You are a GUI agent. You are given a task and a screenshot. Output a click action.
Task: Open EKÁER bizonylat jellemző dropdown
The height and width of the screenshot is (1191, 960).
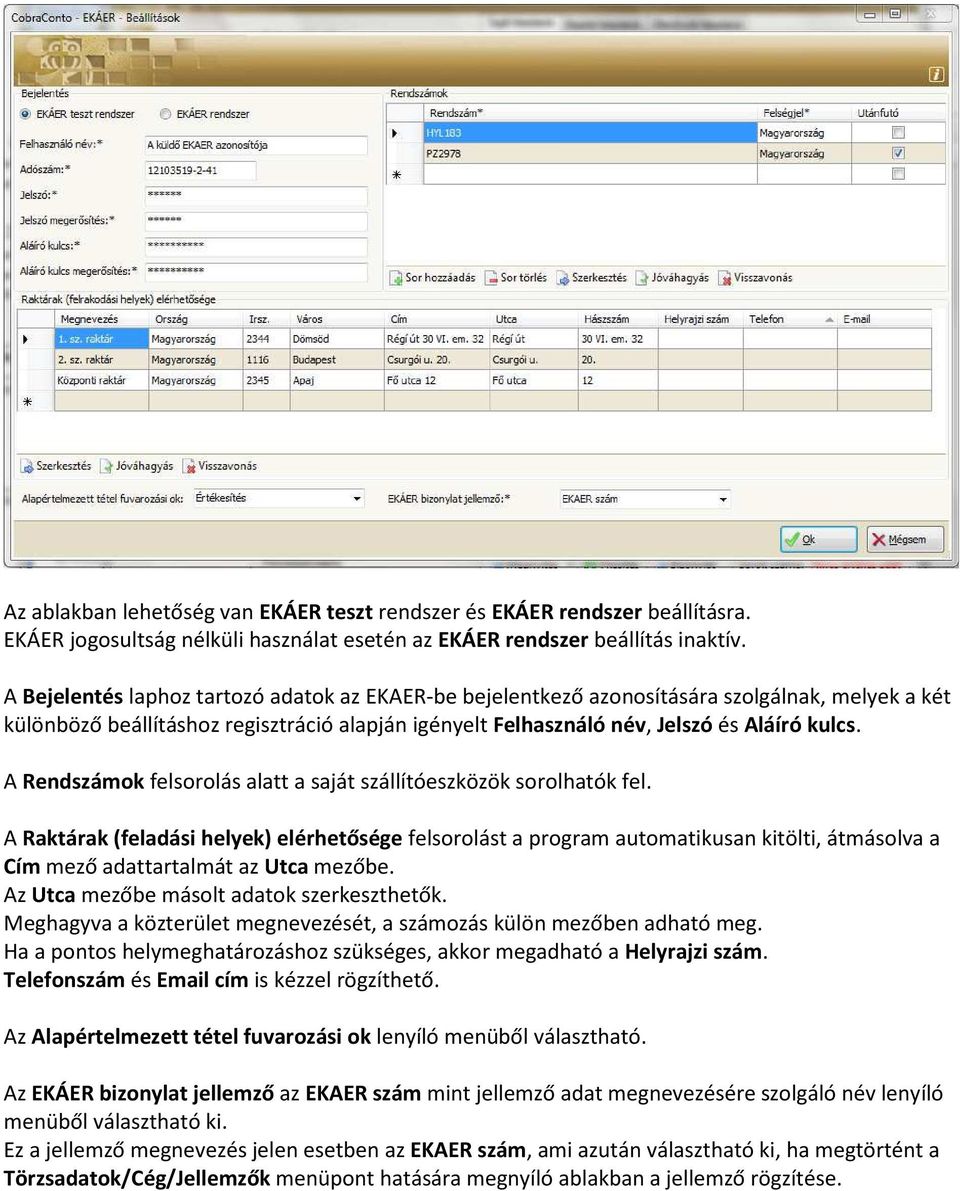click(x=722, y=500)
